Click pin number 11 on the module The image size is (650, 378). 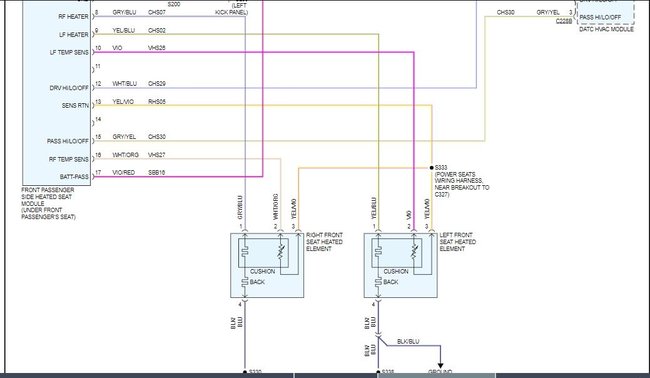pyautogui.click(x=98, y=66)
